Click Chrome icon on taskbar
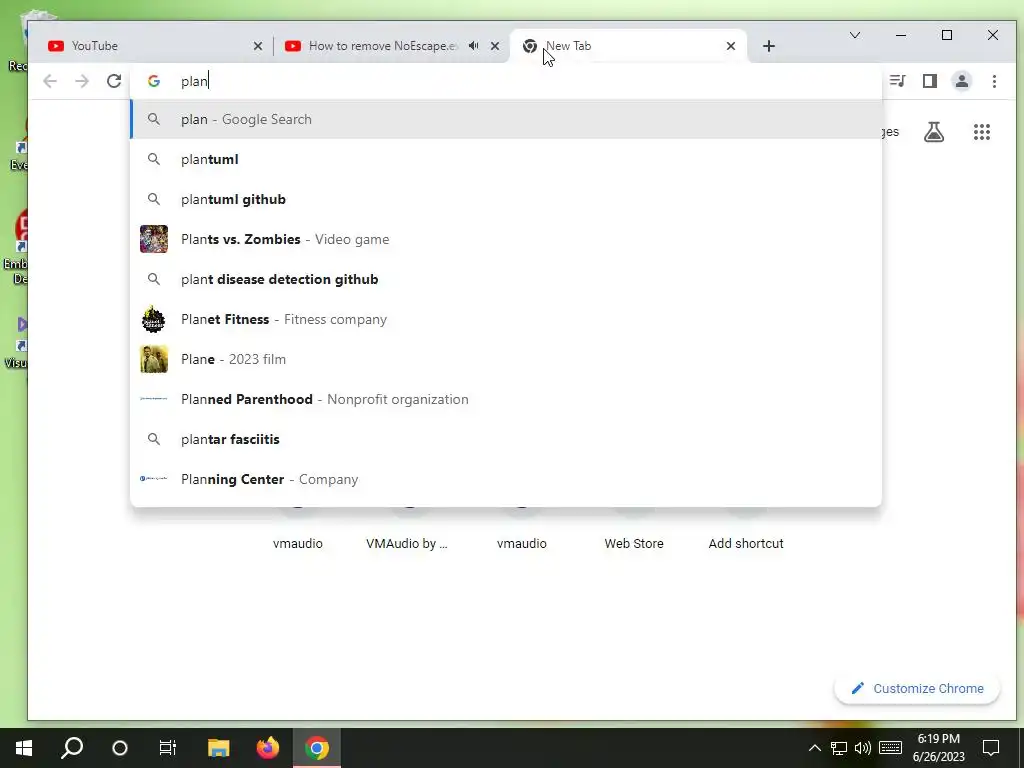 tap(317, 748)
